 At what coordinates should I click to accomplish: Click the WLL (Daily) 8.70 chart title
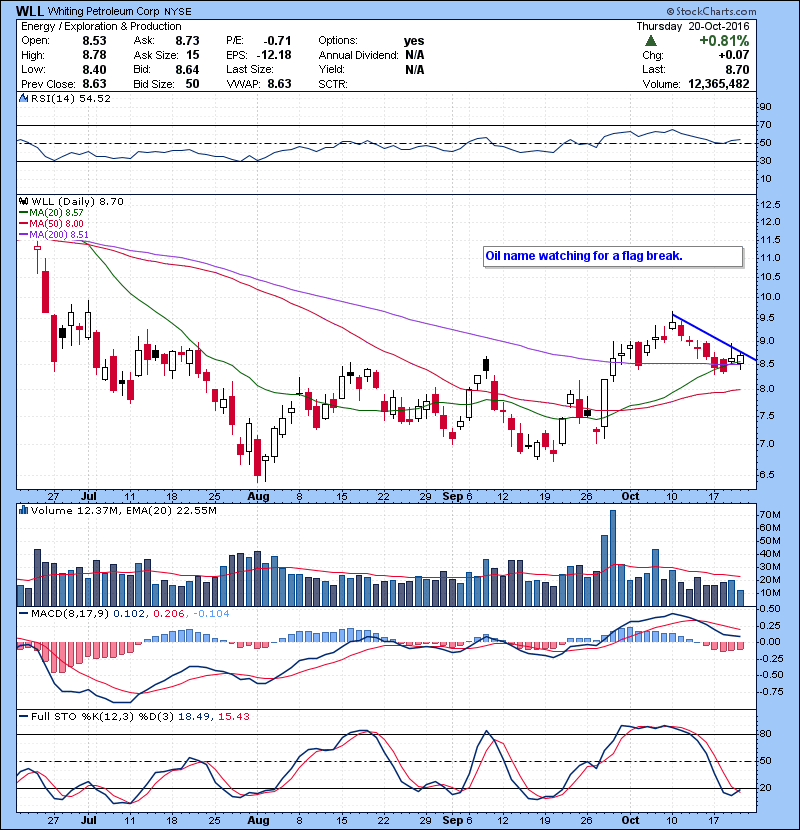tap(77, 201)
